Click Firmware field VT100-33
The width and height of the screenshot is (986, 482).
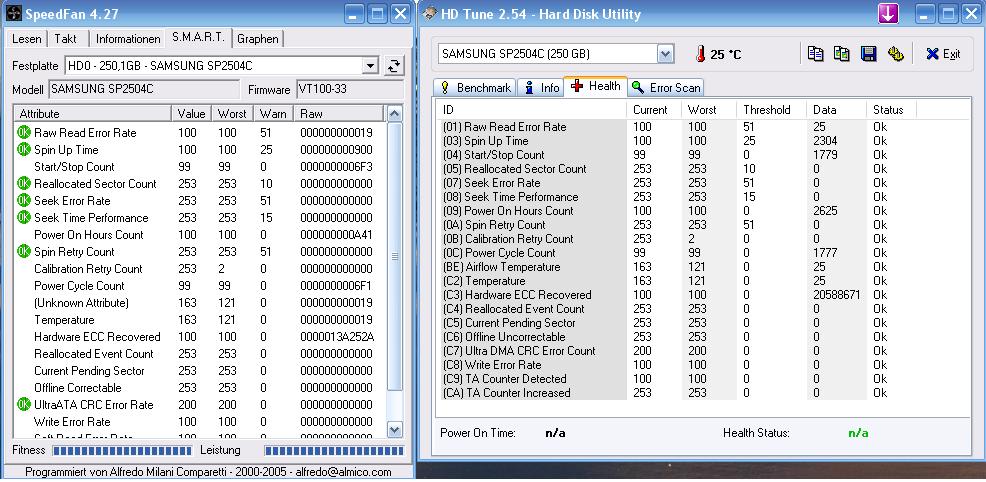[350, 89]
